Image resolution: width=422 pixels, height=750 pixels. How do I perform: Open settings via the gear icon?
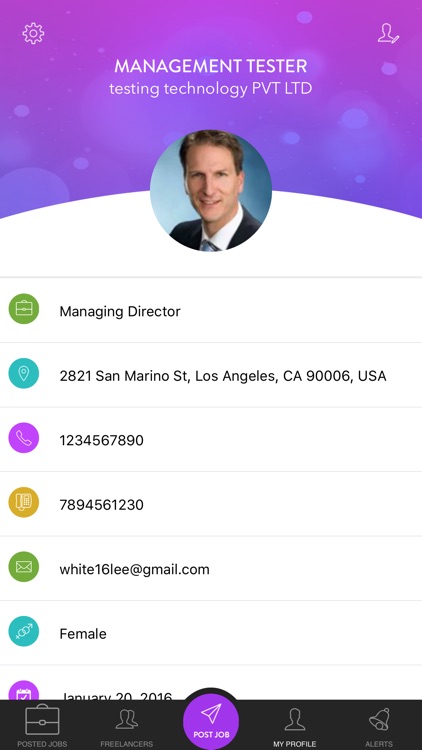pyautogui.click(x=33, y=34)
